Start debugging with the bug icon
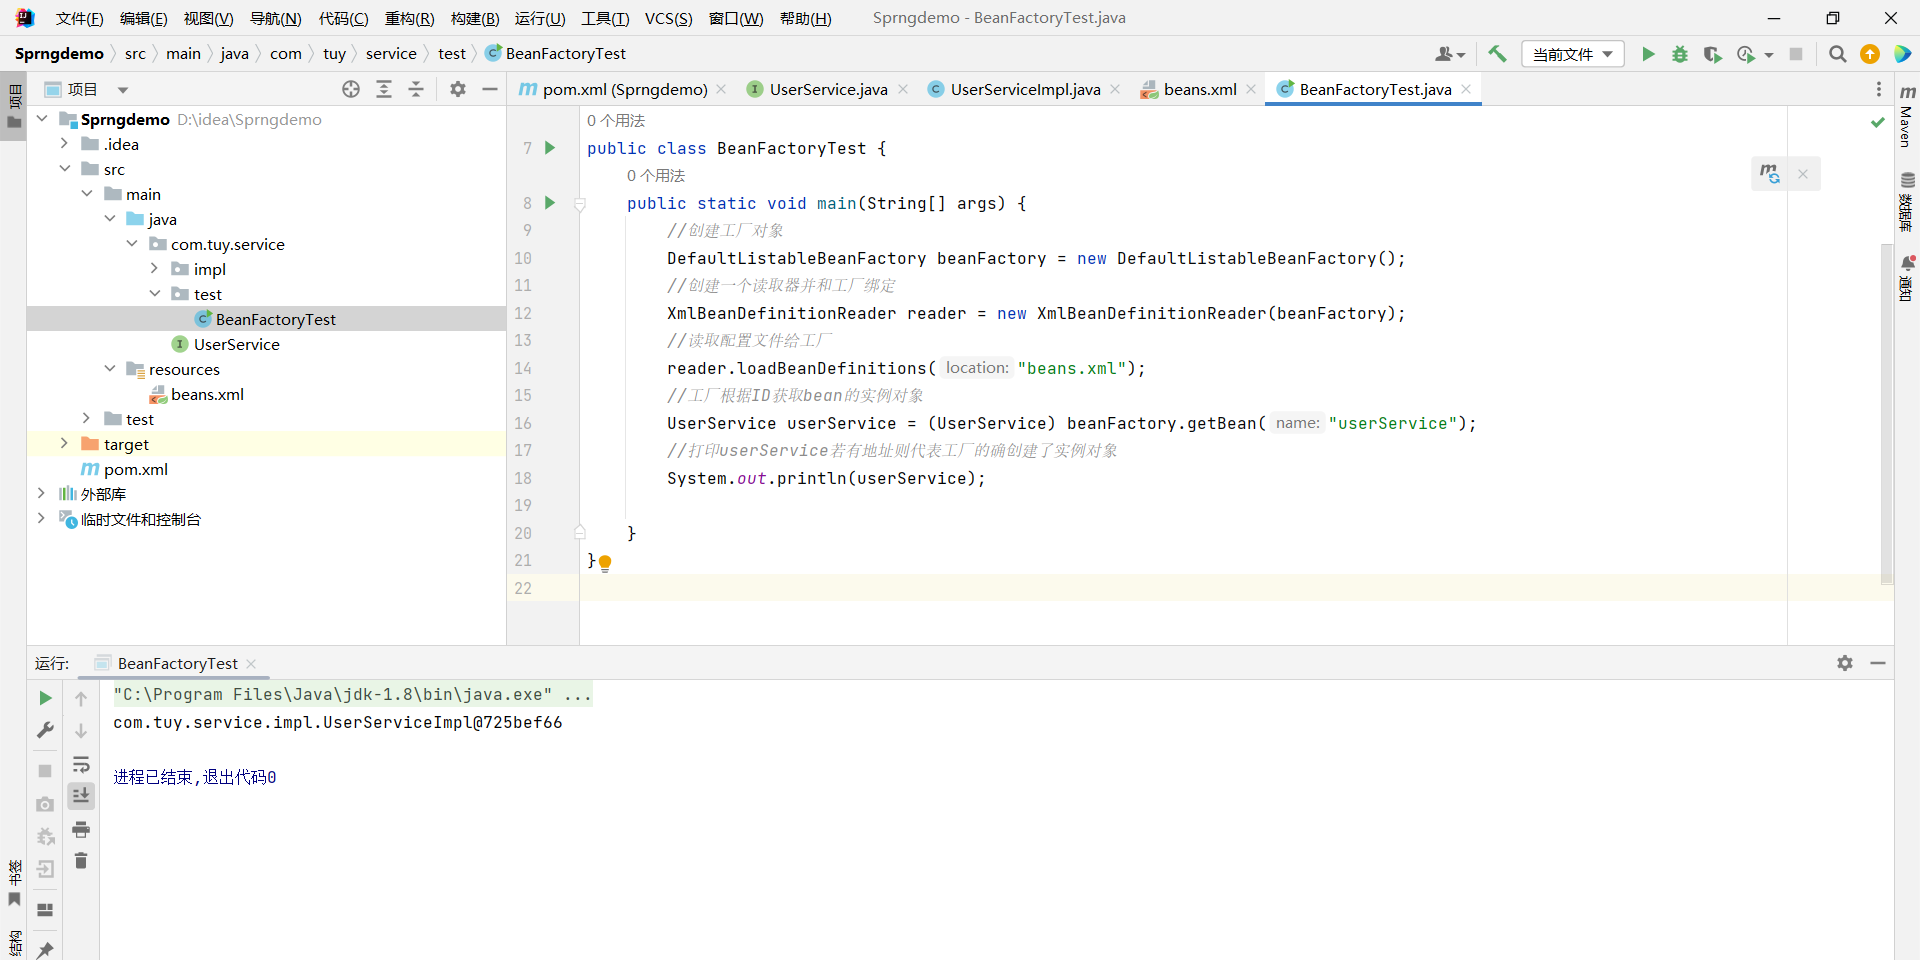 [1680, 54]
